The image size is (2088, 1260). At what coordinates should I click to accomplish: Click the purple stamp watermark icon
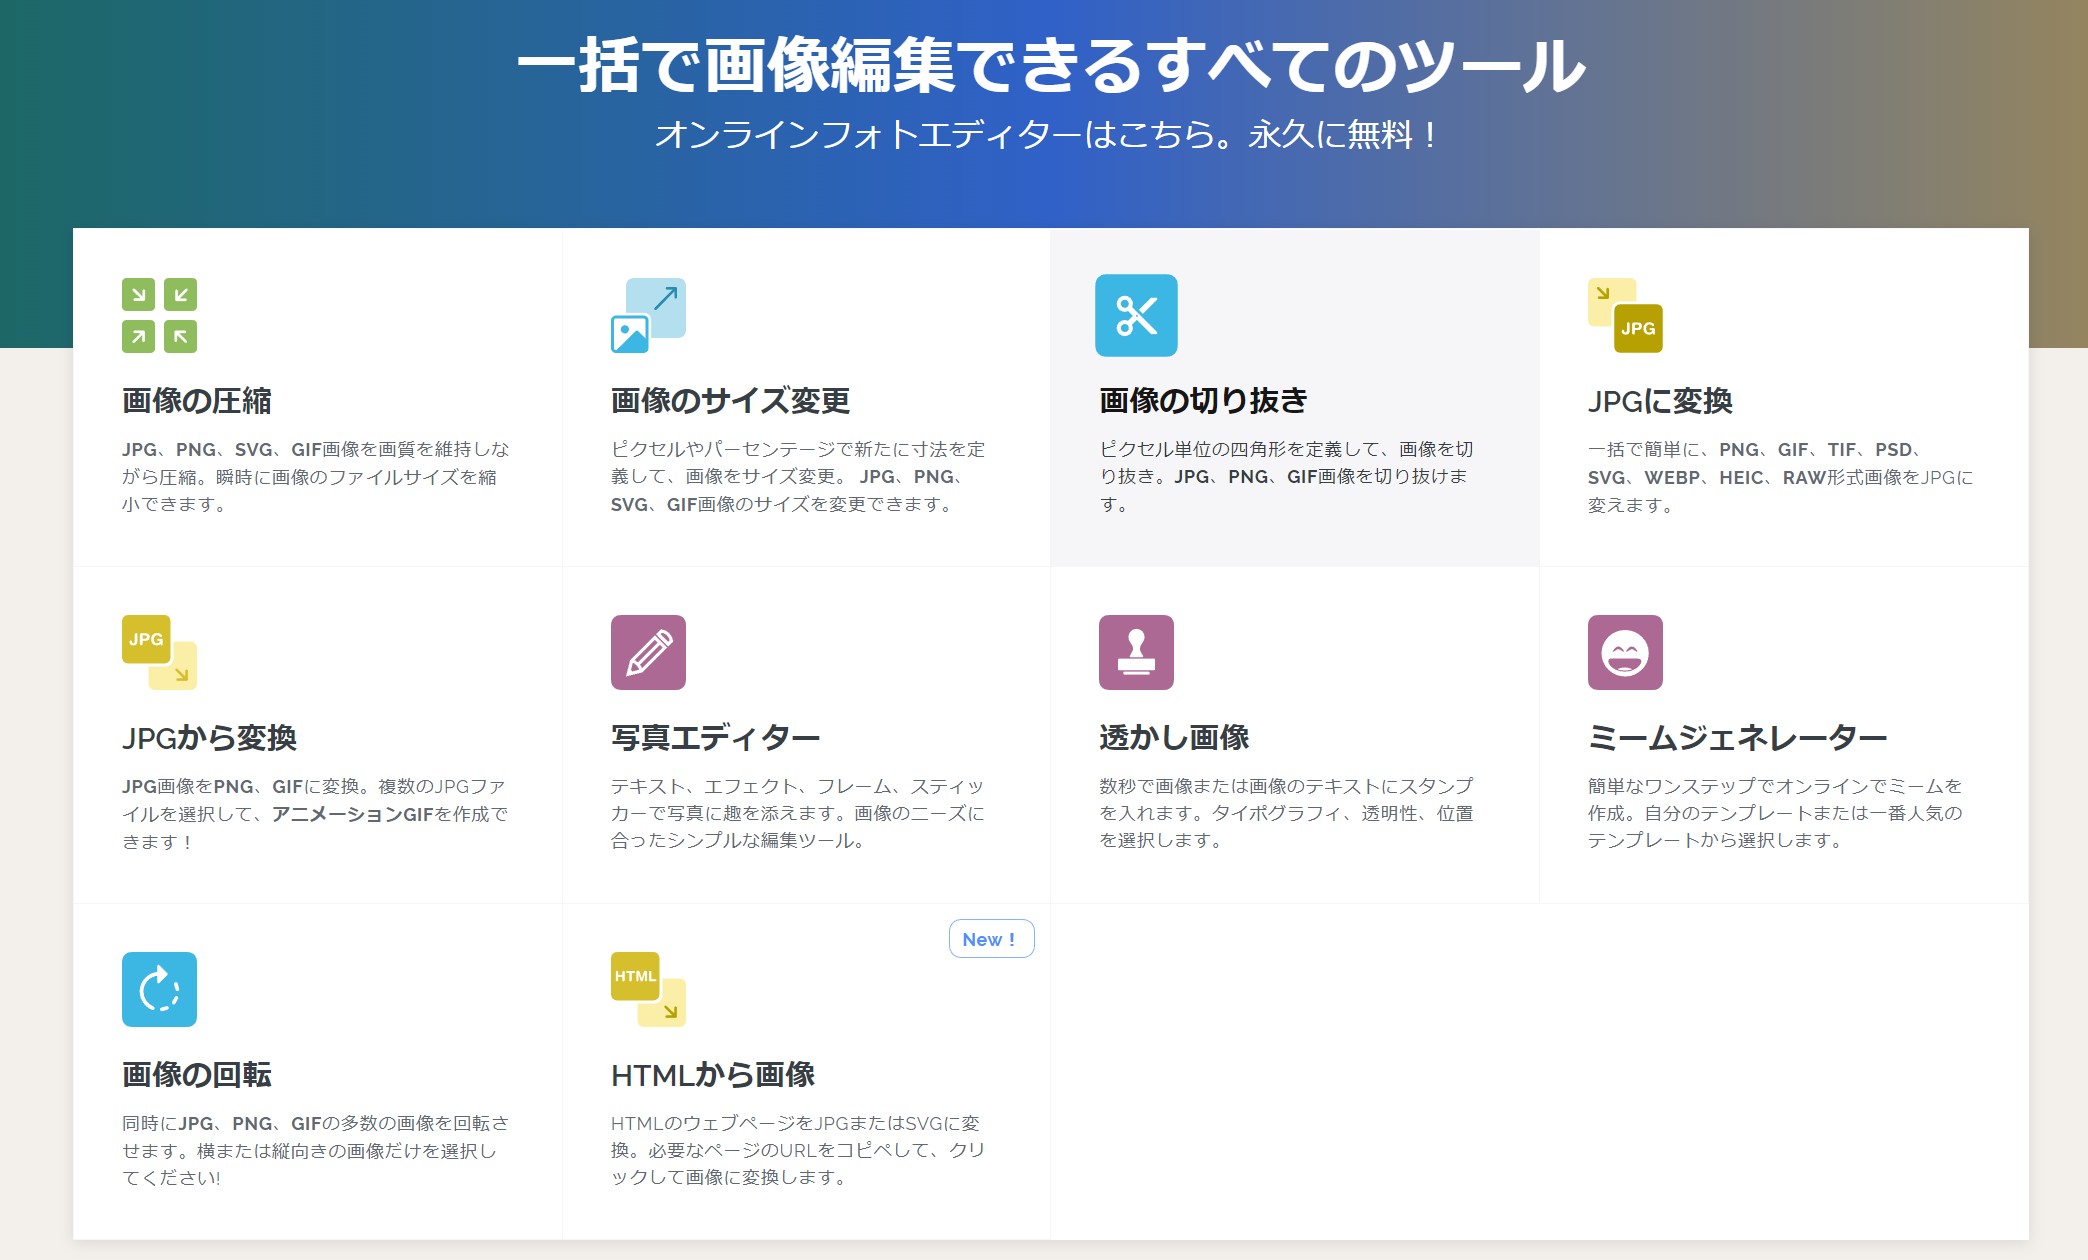pos(1136,652)
